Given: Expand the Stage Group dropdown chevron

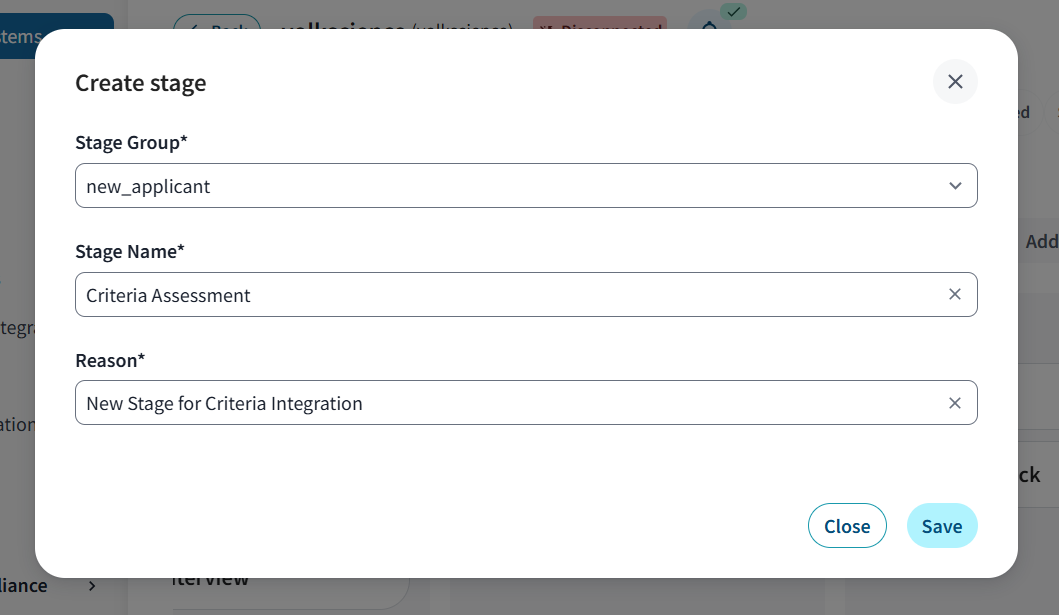Looking at the screenshot, I should 955,186.
